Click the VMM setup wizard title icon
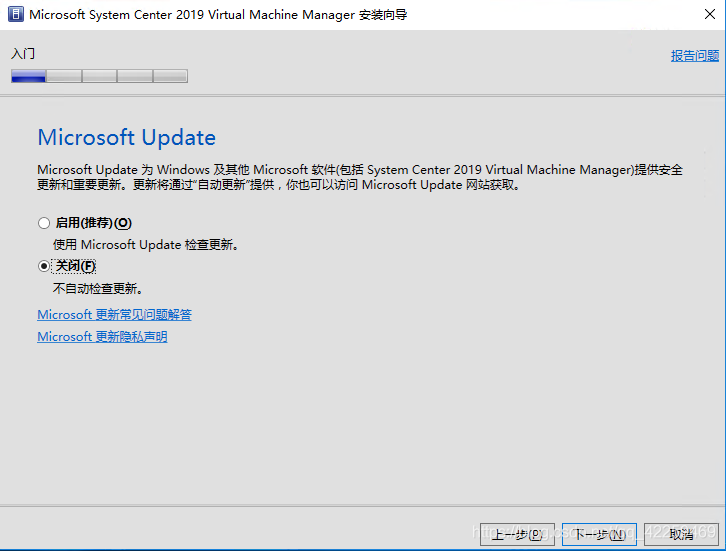The width and height of the screenshot is (726, 551). [x=16, y=14]
